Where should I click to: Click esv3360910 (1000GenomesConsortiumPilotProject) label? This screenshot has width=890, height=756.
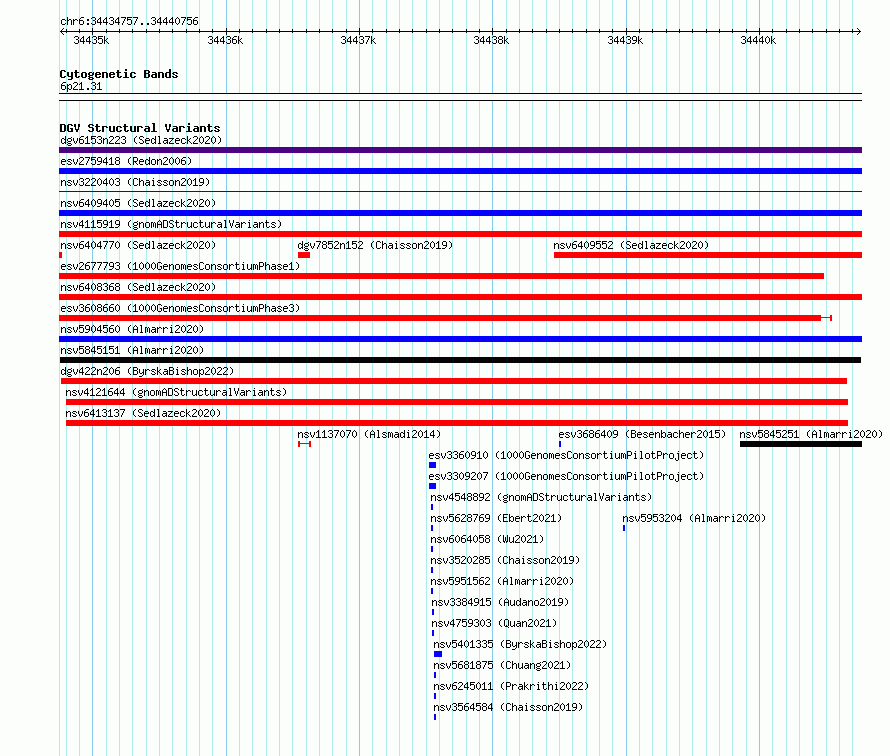566,455
